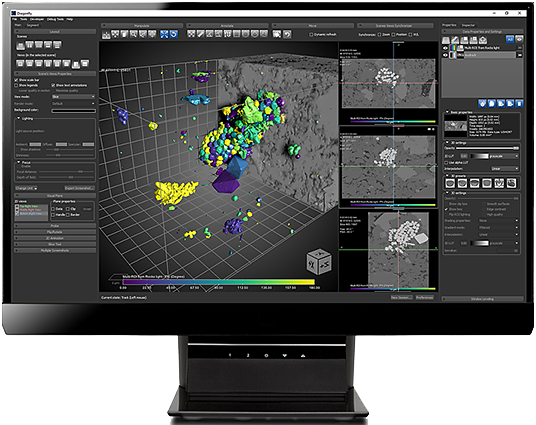Click the Background color swatch
The image size is (536, 425).
click(73, 111)
